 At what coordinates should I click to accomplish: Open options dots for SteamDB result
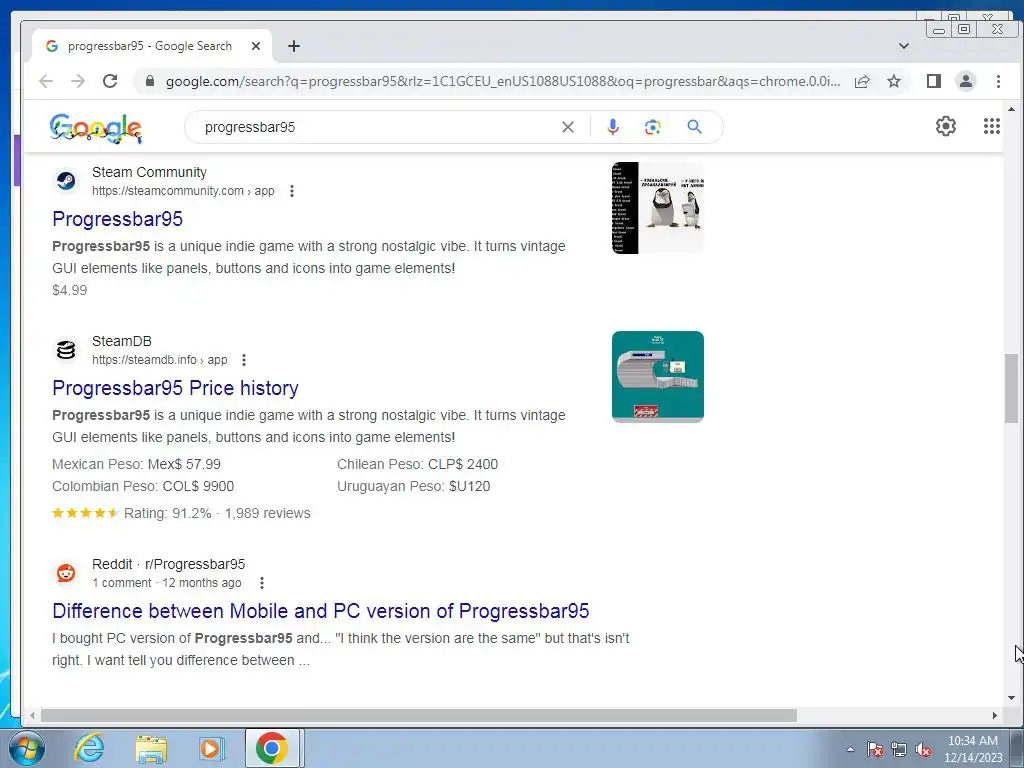coord(244,360)
